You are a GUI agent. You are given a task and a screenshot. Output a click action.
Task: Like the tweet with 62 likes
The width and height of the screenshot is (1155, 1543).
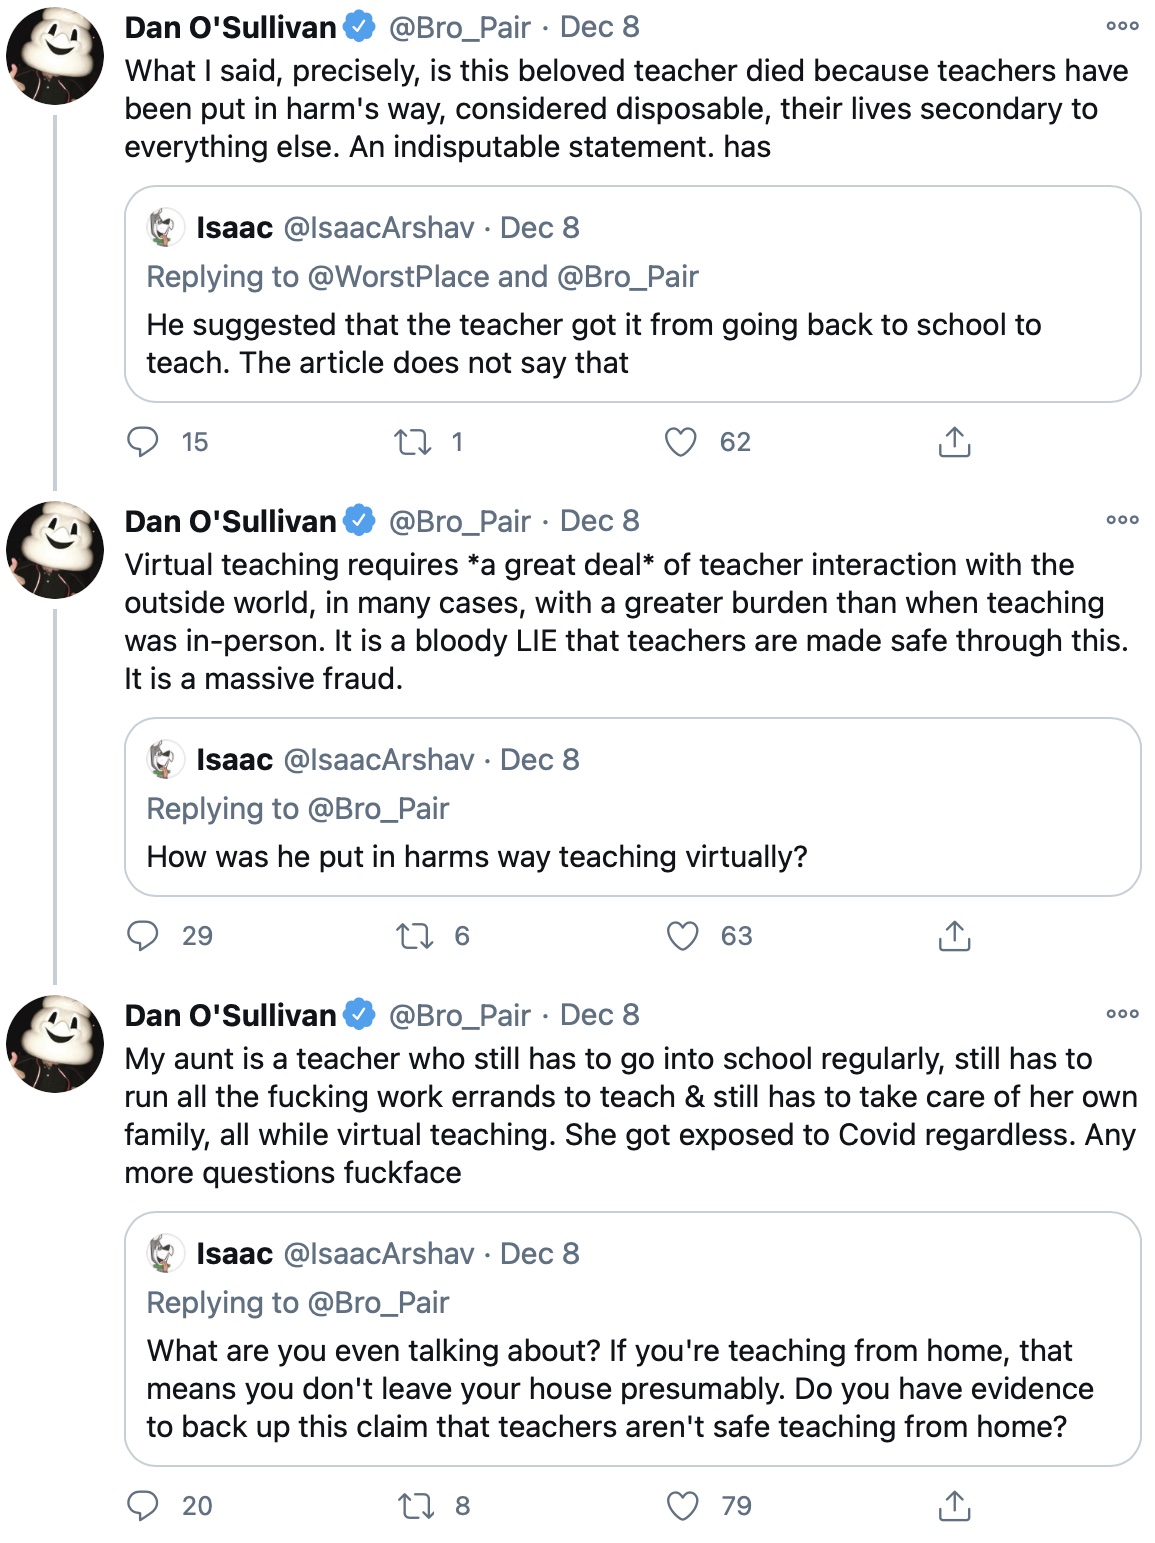pyautogui.click(x=681, y=442)
